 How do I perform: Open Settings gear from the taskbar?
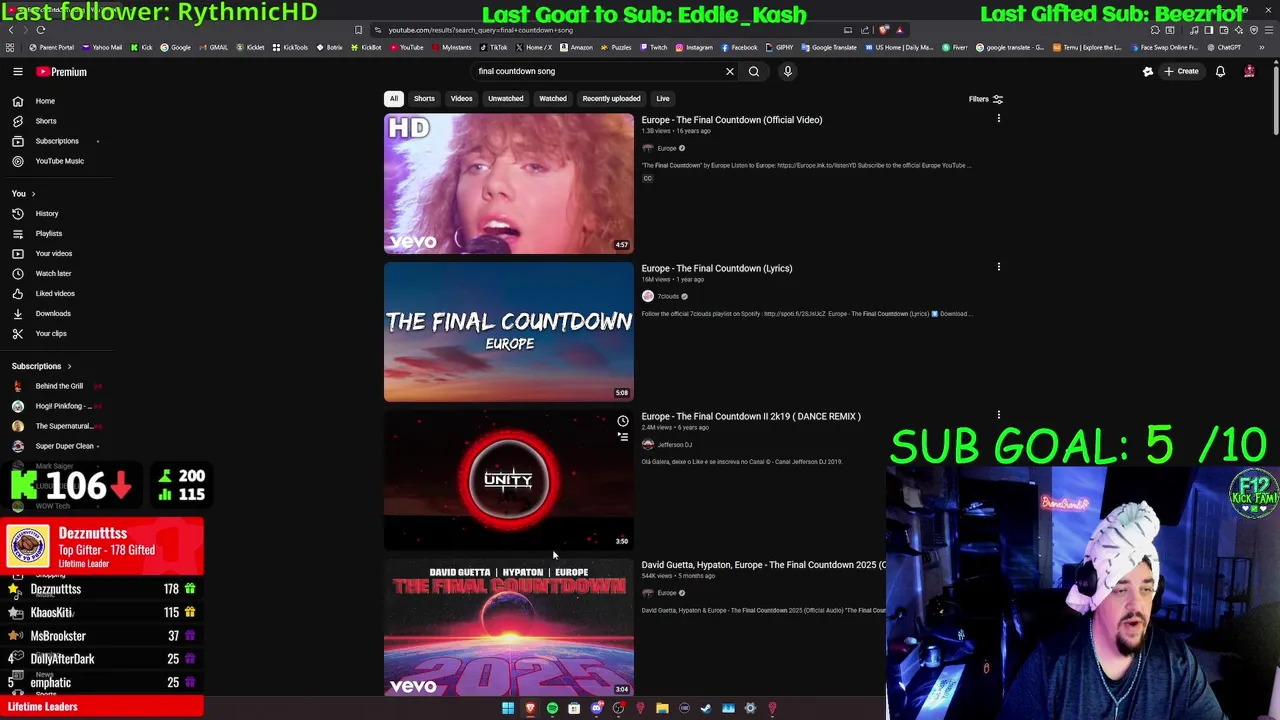coord(750,708)
